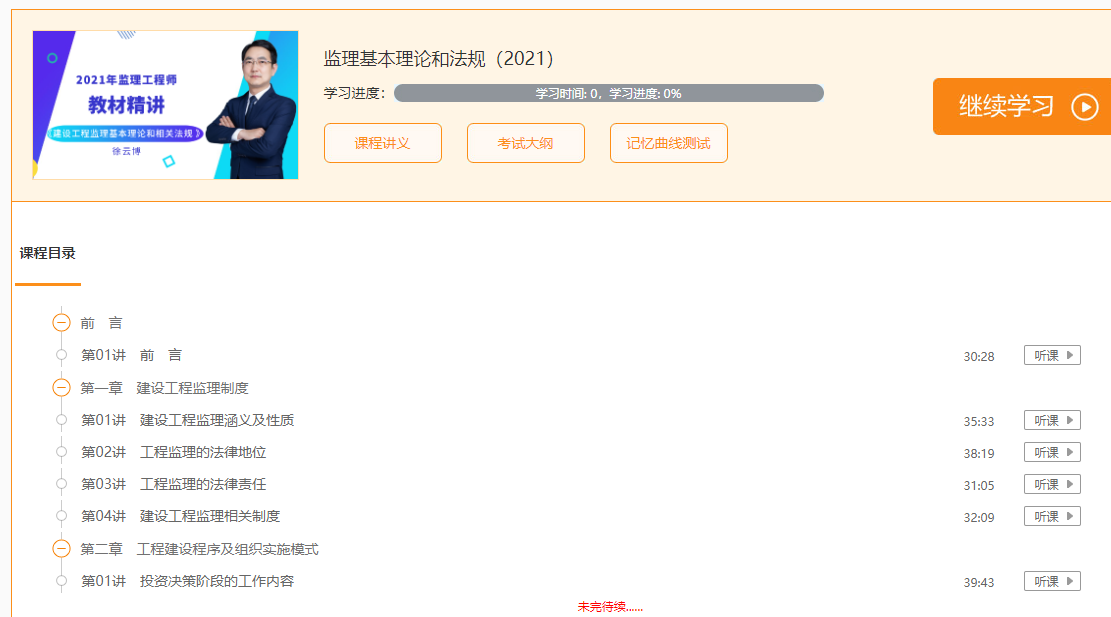Open the 课程讲义 button
Image resolution: width=1111 pixels, height=617 pixels.
[x=382, y=143]
